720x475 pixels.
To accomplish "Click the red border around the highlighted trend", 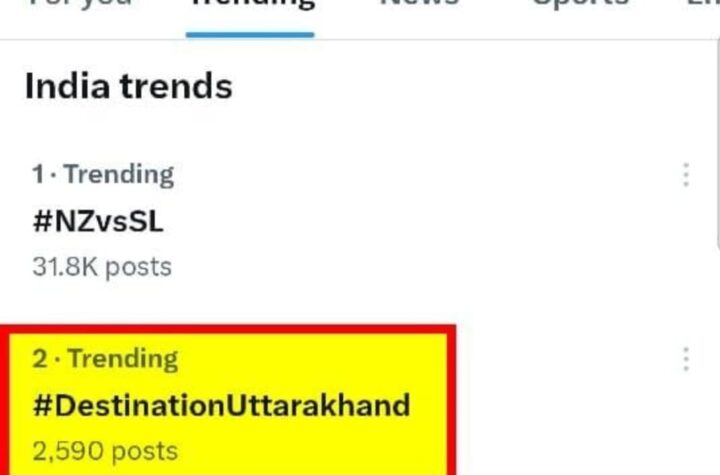I will coord(452,400).
